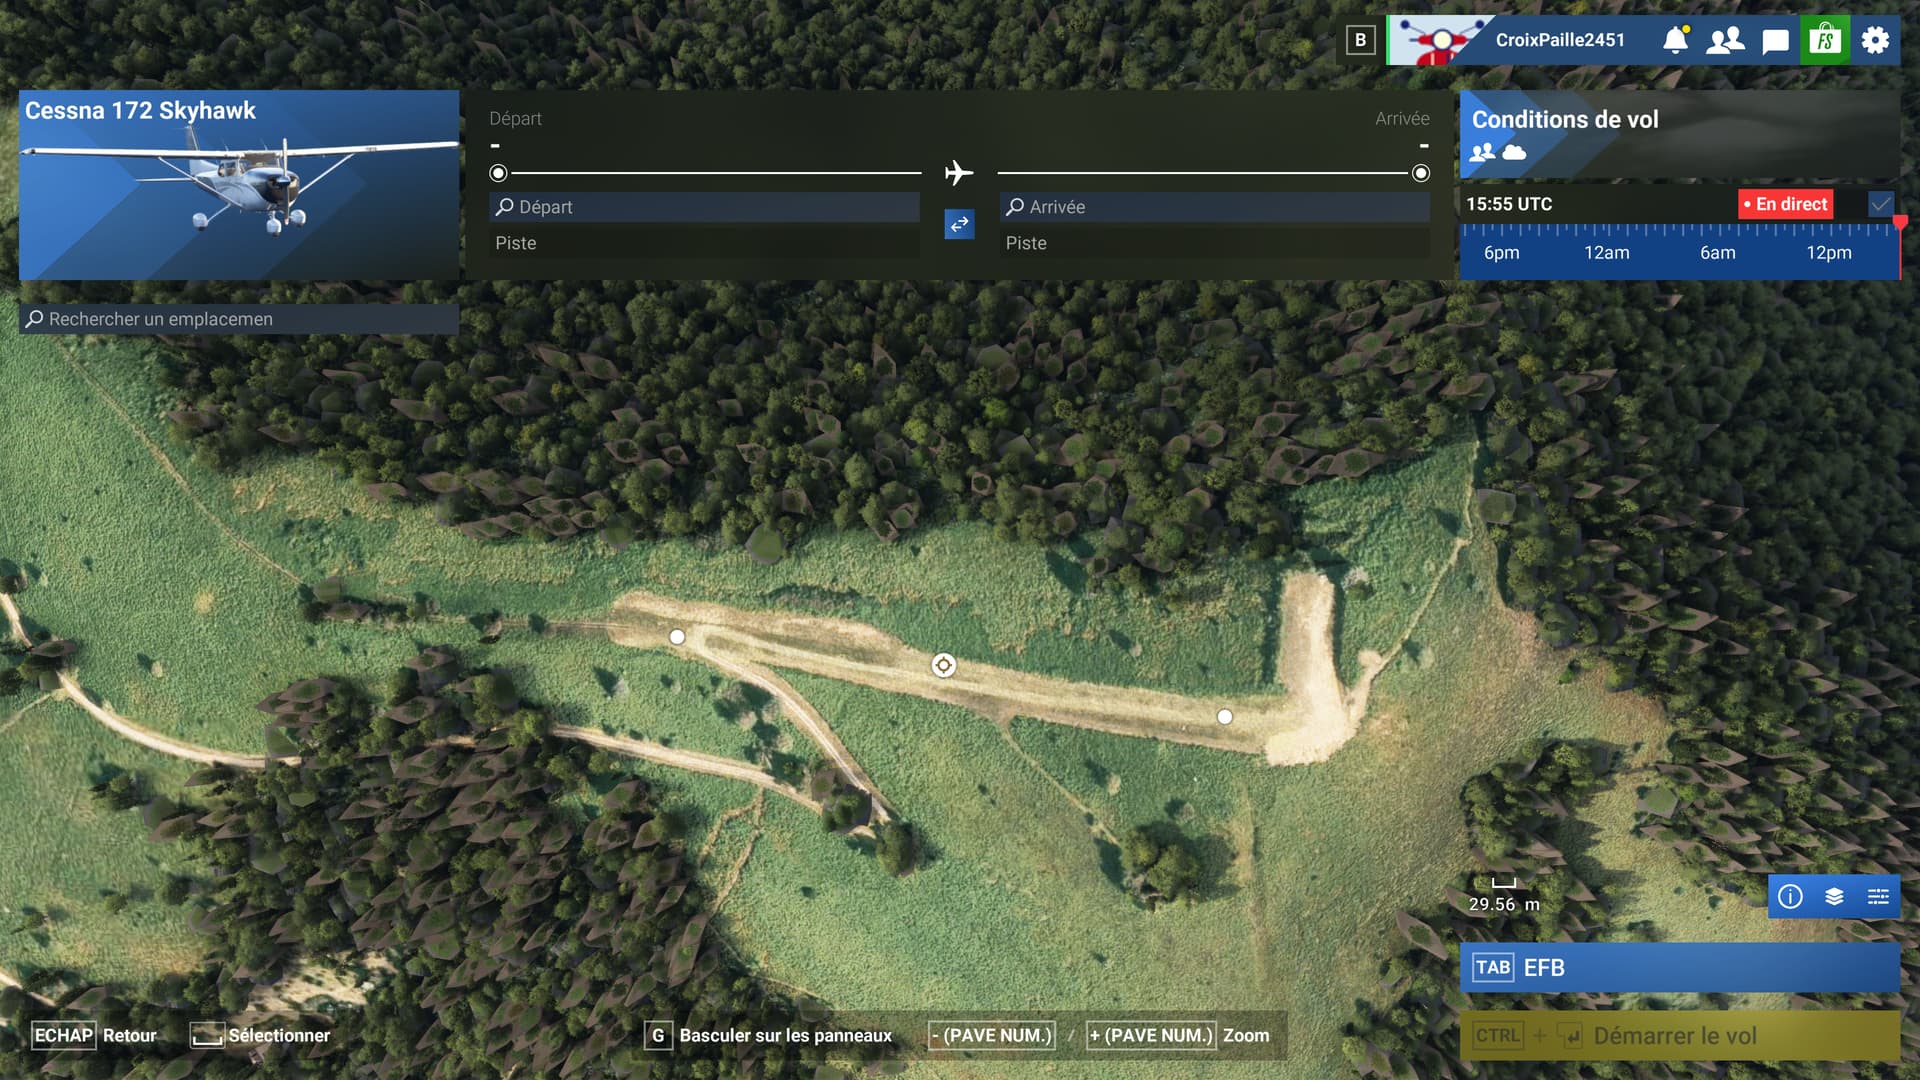Open the FS Marketplace shopping bag
The width and height of the screenshot is (1920, 1080).
pos(1825,40)
